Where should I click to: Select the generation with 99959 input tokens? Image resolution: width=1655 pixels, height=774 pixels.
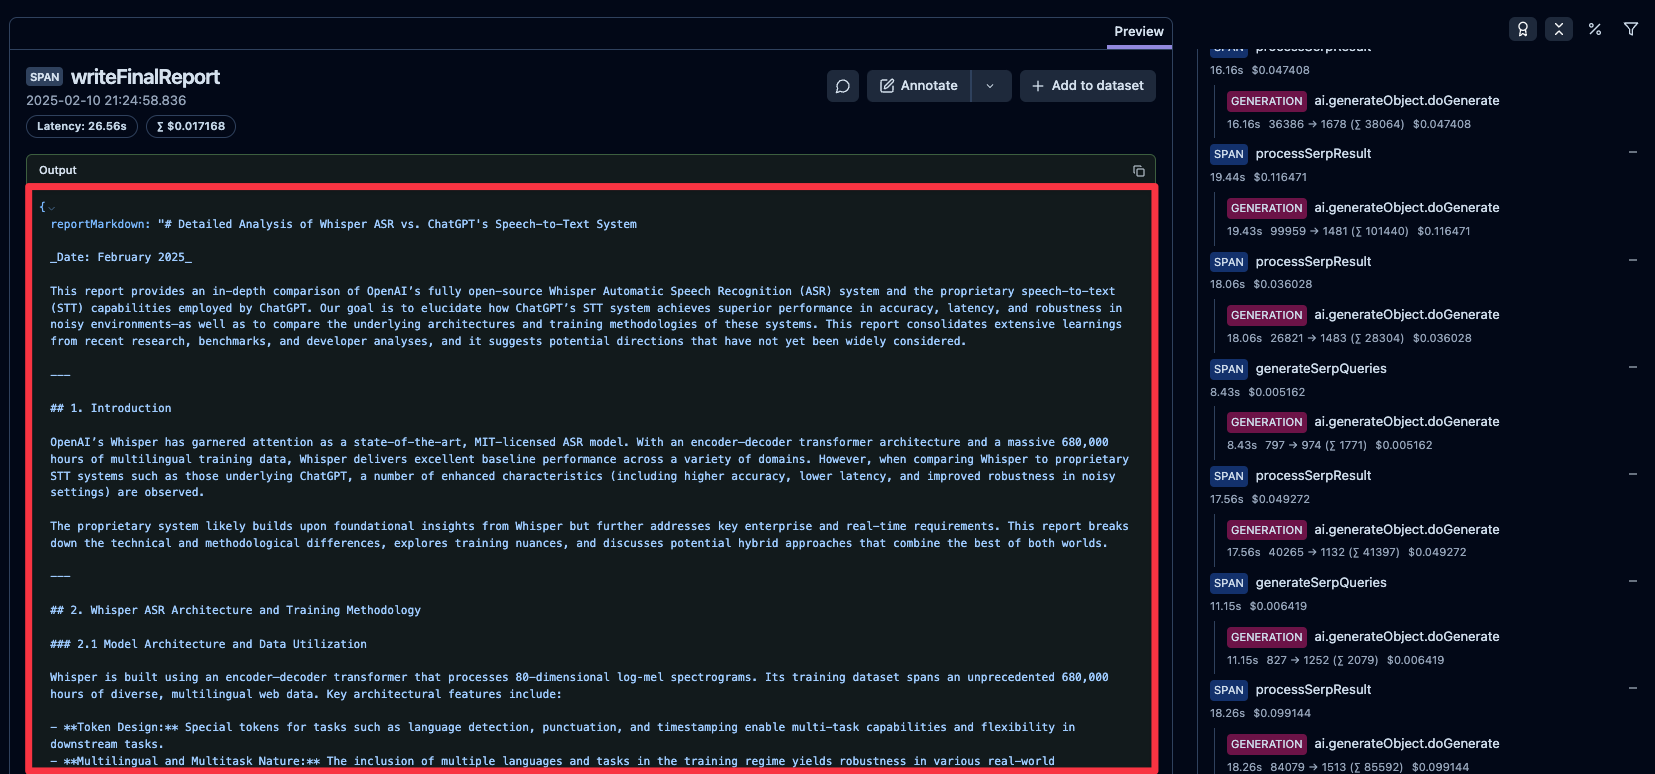pyautogui.click(x=1406, y=208)
